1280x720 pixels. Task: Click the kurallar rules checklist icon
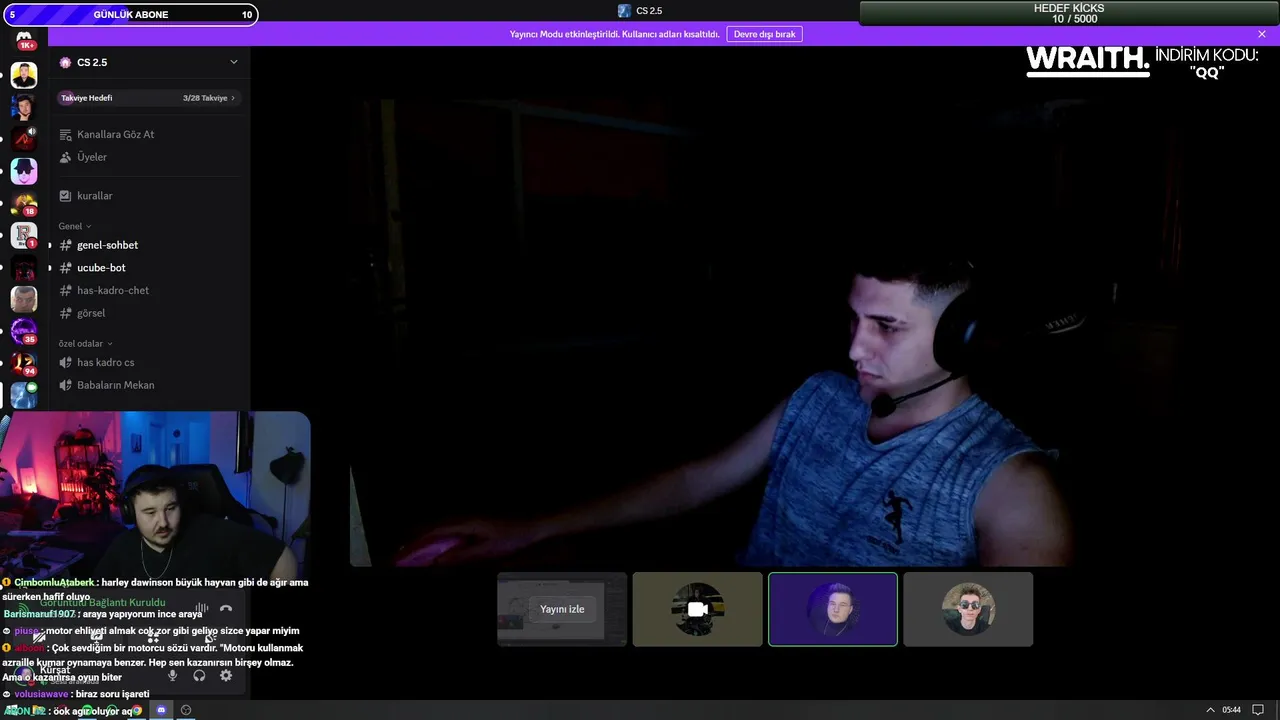point(65,196)
